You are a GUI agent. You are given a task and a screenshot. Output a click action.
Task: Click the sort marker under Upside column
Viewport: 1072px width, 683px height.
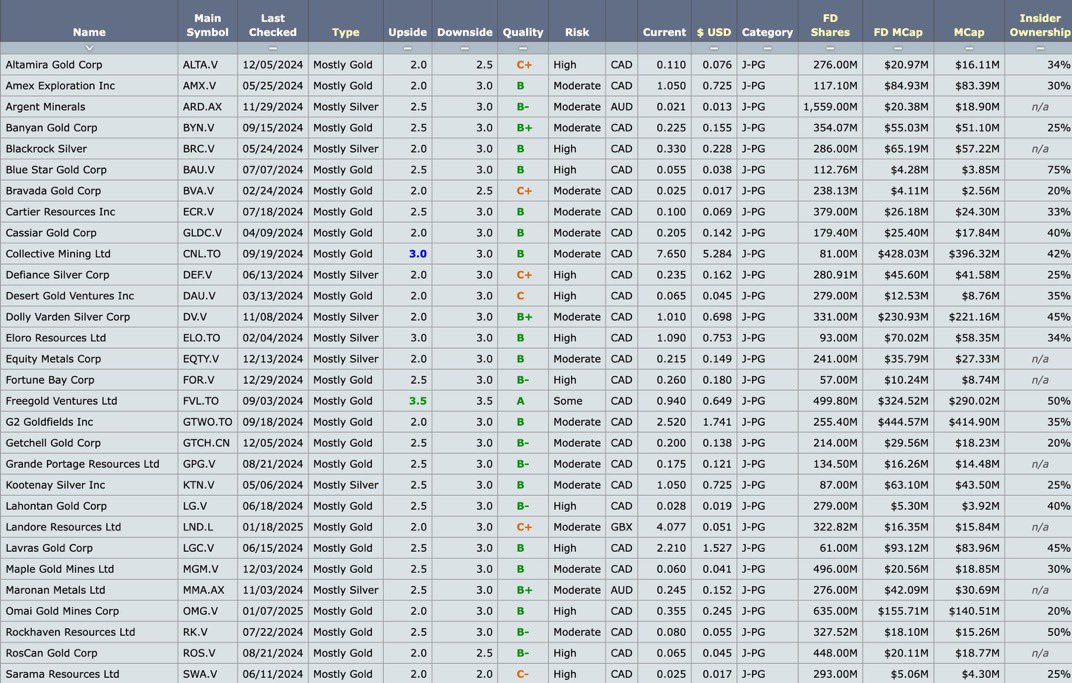(407, 48)
